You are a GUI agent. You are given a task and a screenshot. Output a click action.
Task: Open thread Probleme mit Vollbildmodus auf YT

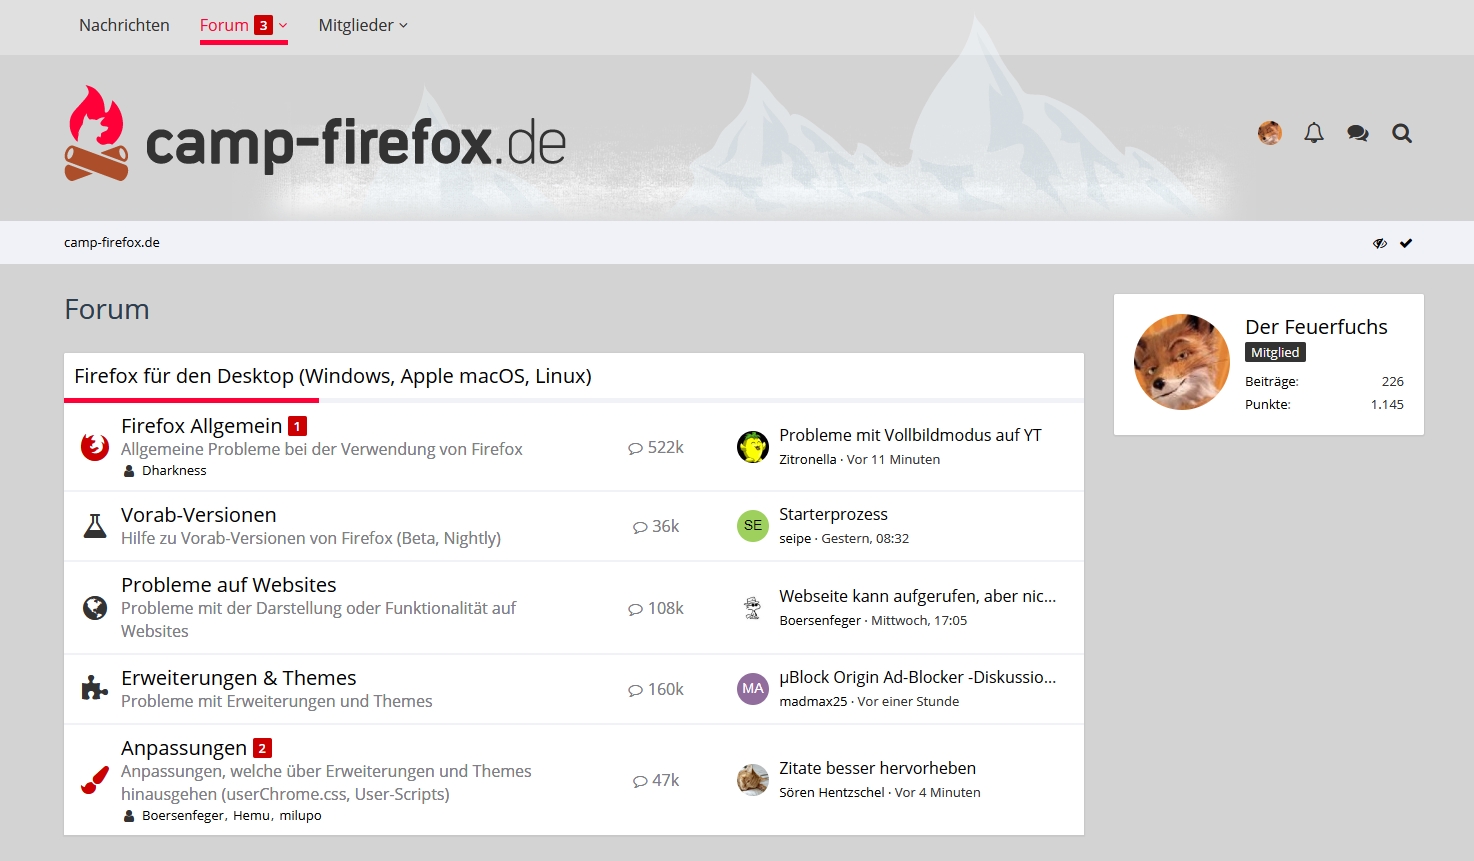[910, 435]
